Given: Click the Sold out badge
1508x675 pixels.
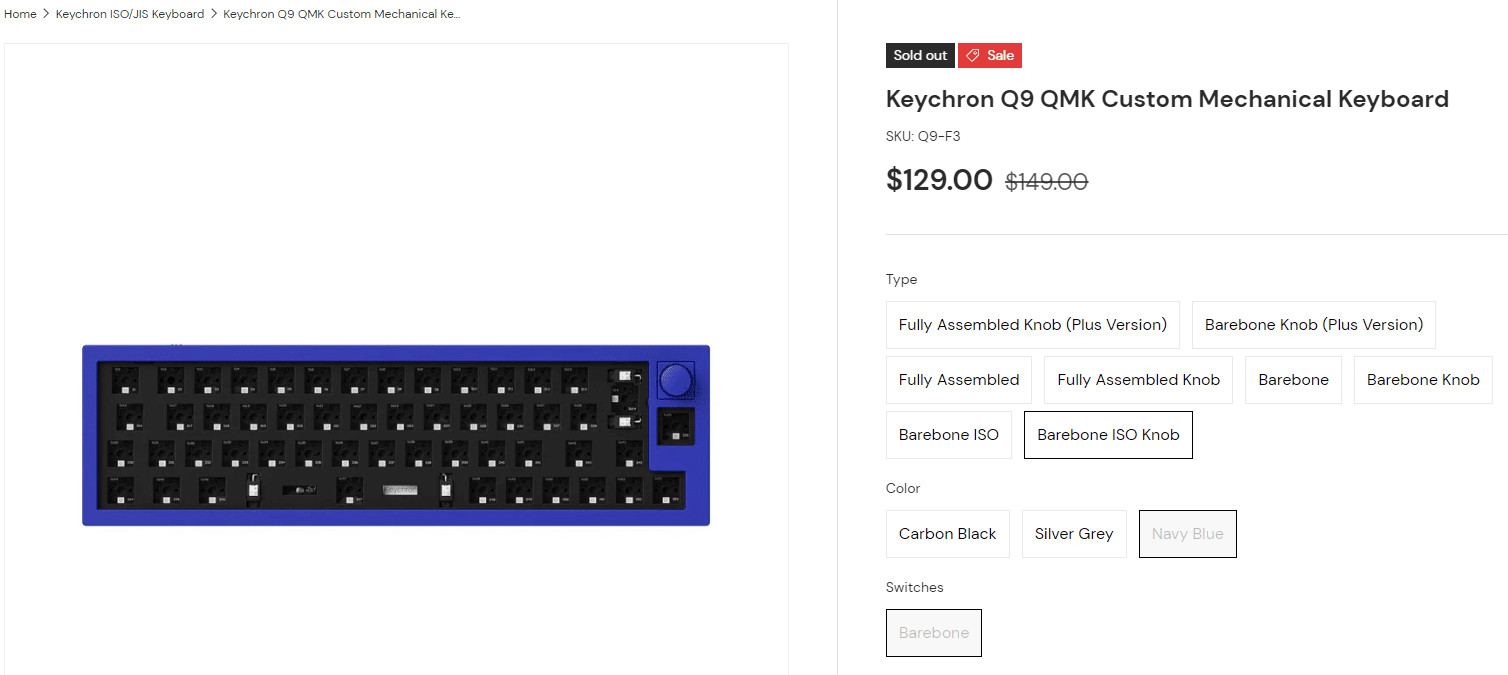Looking at the screenshot, I should (x=920, y=56).
